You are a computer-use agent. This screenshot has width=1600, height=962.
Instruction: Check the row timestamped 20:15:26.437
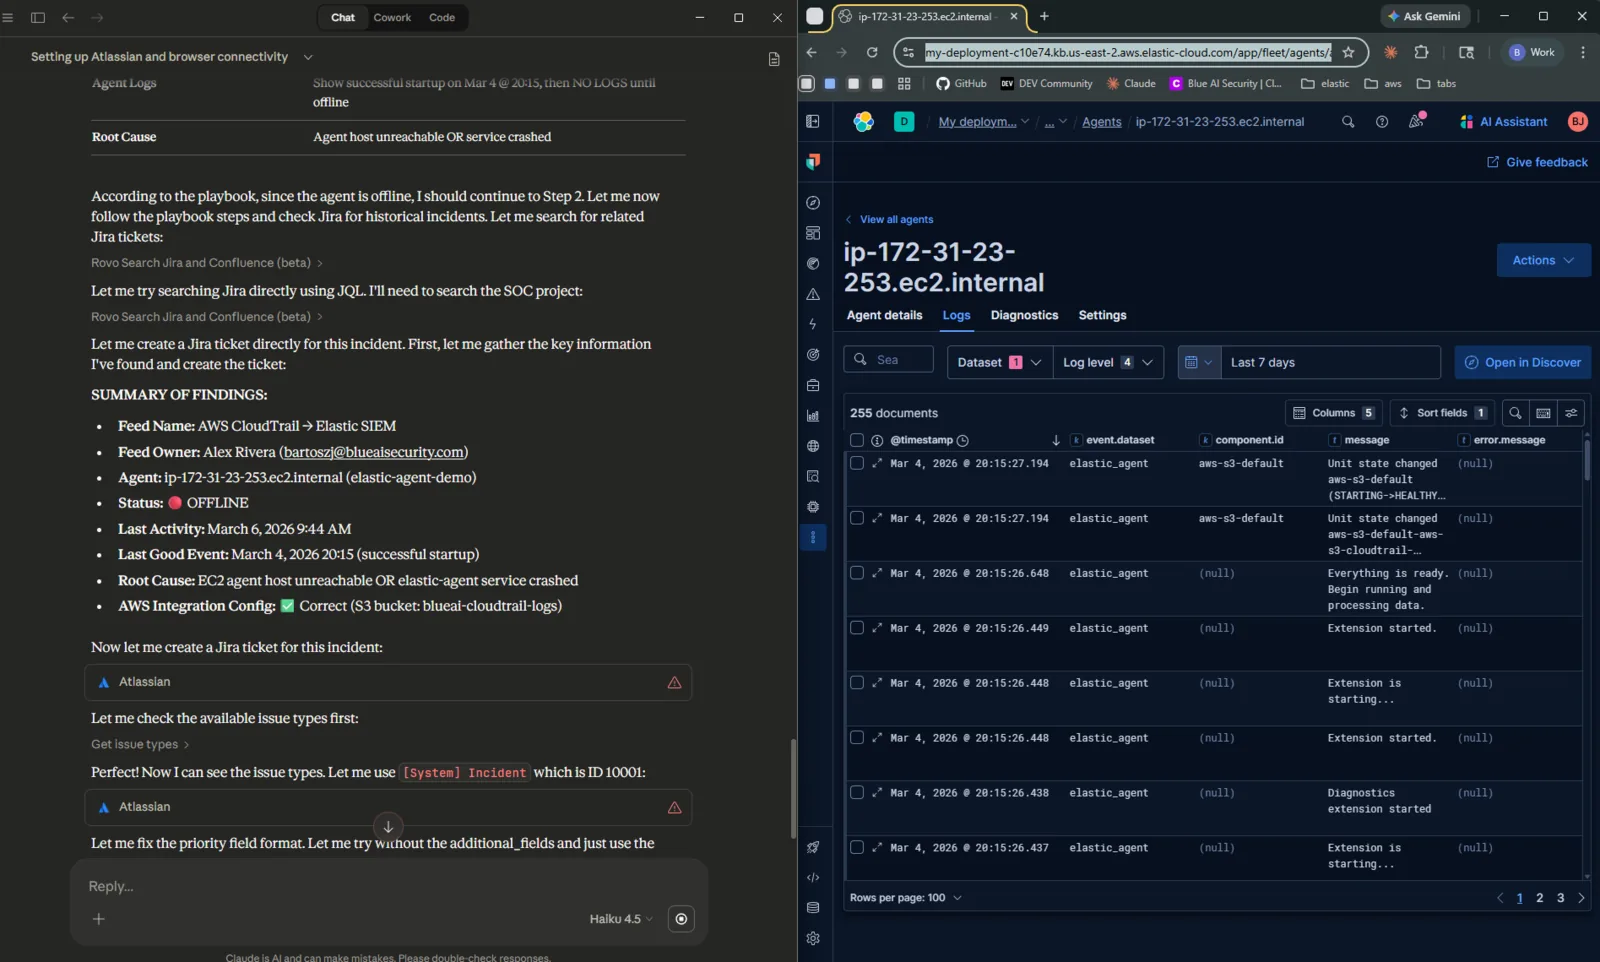[x=857, y=848]
